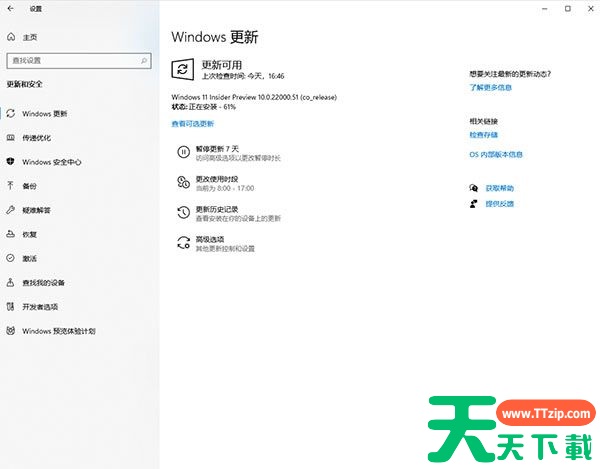Open the 查看可选更新 link

pos(192,124)
